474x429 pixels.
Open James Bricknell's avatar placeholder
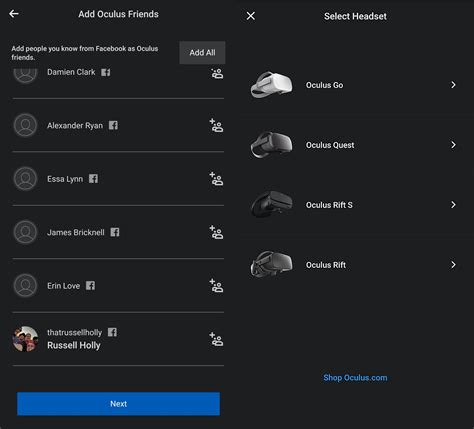[25, 232]
